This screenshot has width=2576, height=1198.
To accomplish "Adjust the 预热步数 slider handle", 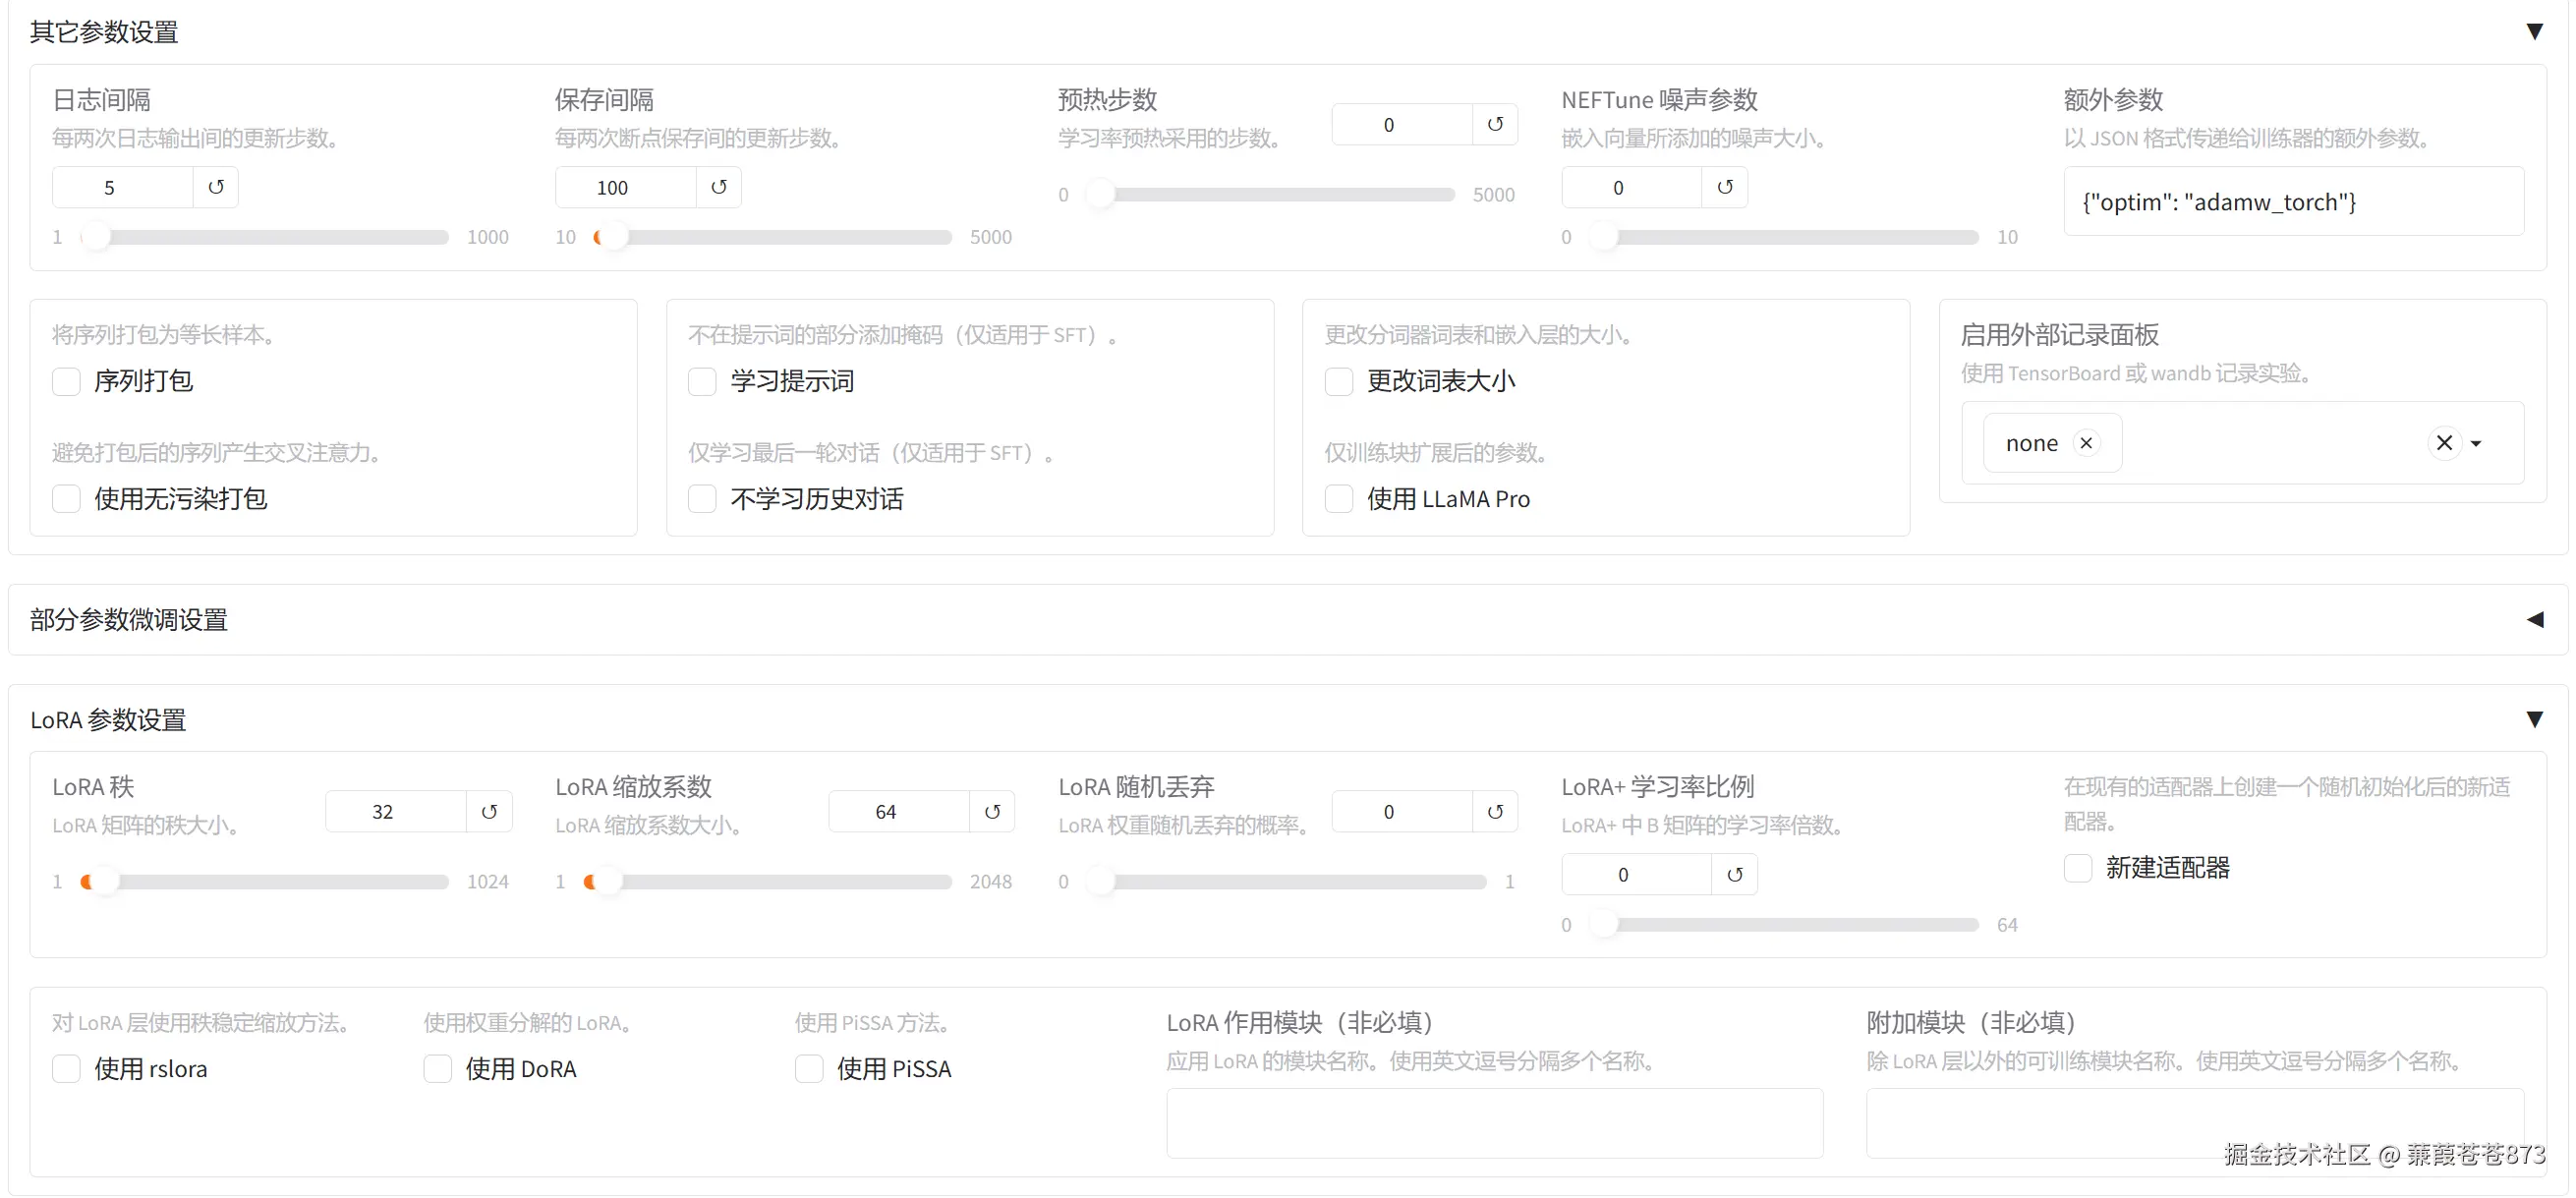I will click(1102, 194).
